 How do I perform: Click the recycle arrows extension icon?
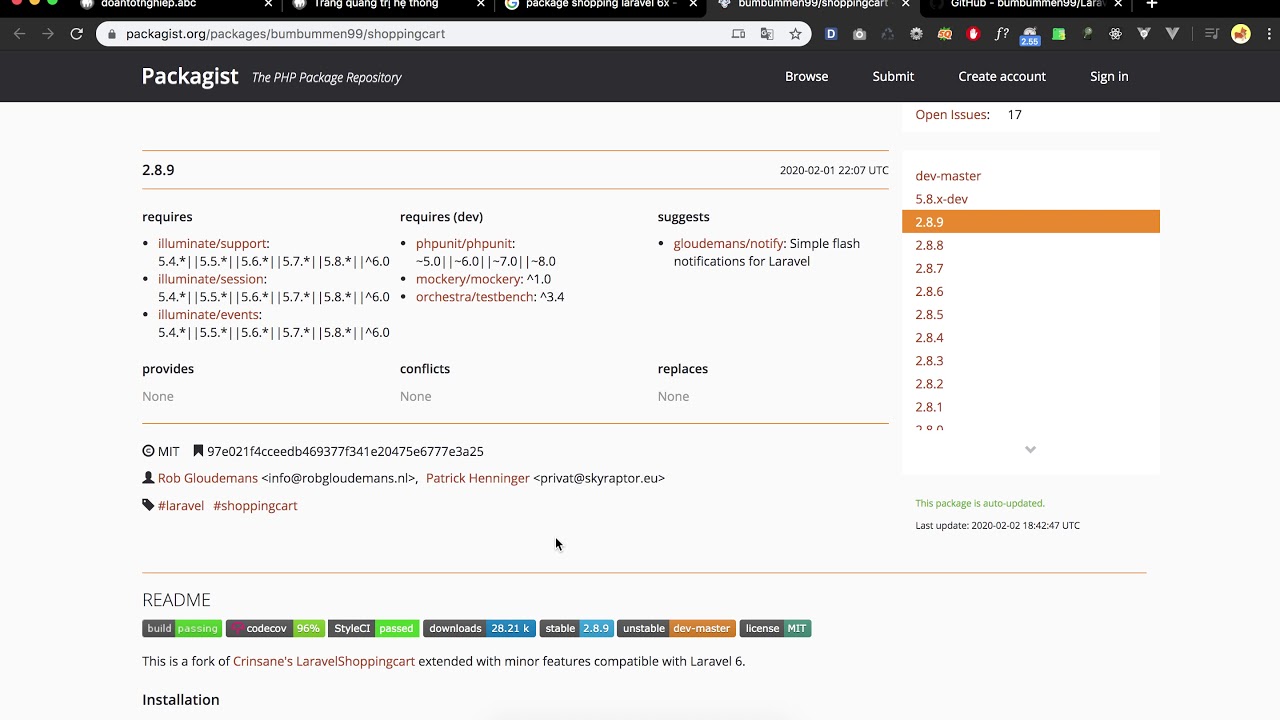tap(887, 34)
